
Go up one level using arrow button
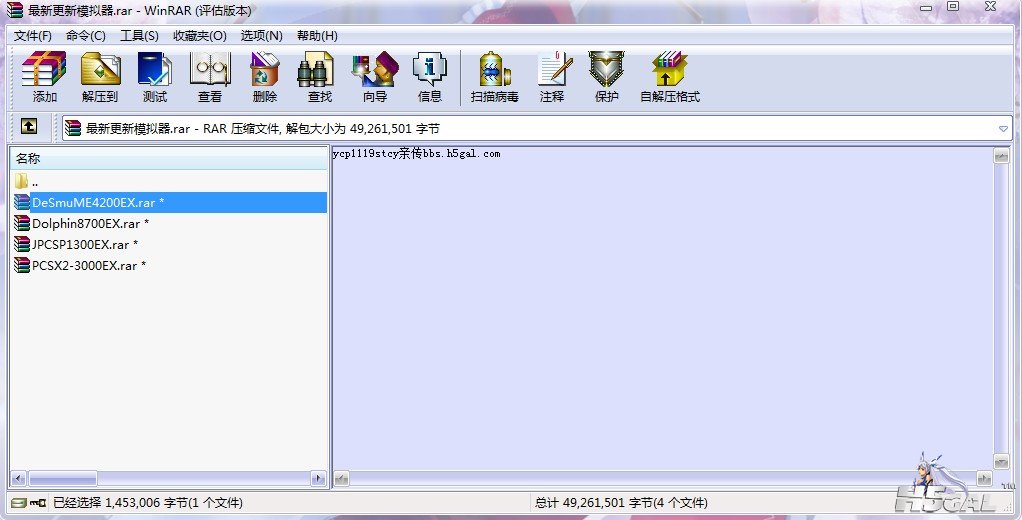29,126
